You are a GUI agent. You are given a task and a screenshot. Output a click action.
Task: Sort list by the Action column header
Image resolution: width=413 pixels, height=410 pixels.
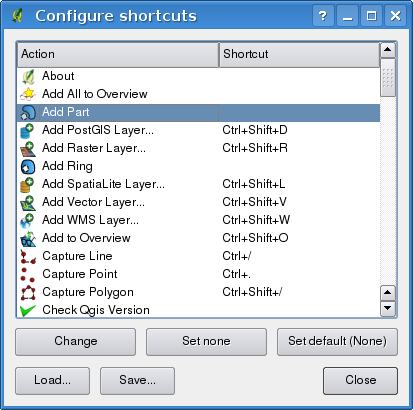[118, 54]
